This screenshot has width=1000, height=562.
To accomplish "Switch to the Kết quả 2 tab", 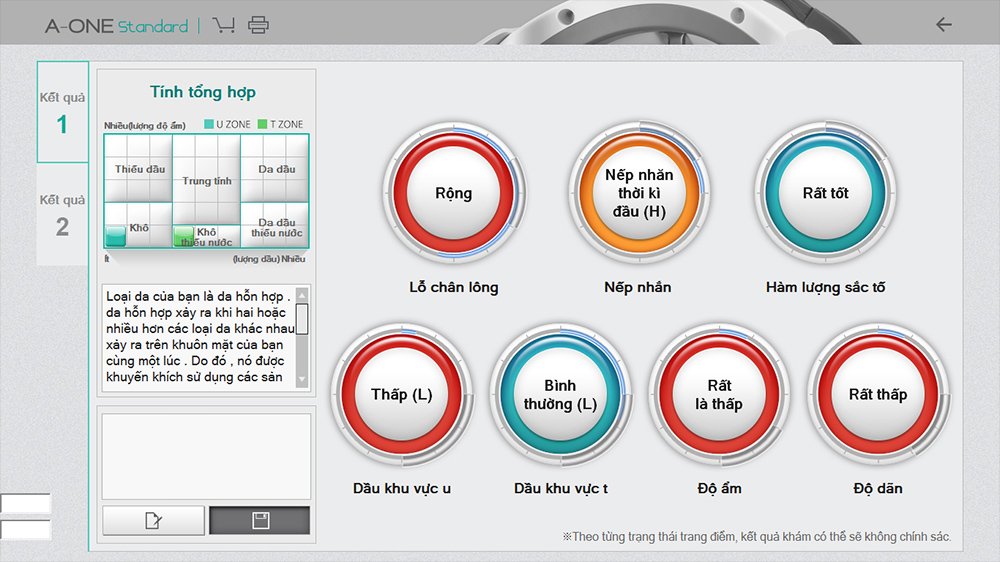I will tap(62, 214).
